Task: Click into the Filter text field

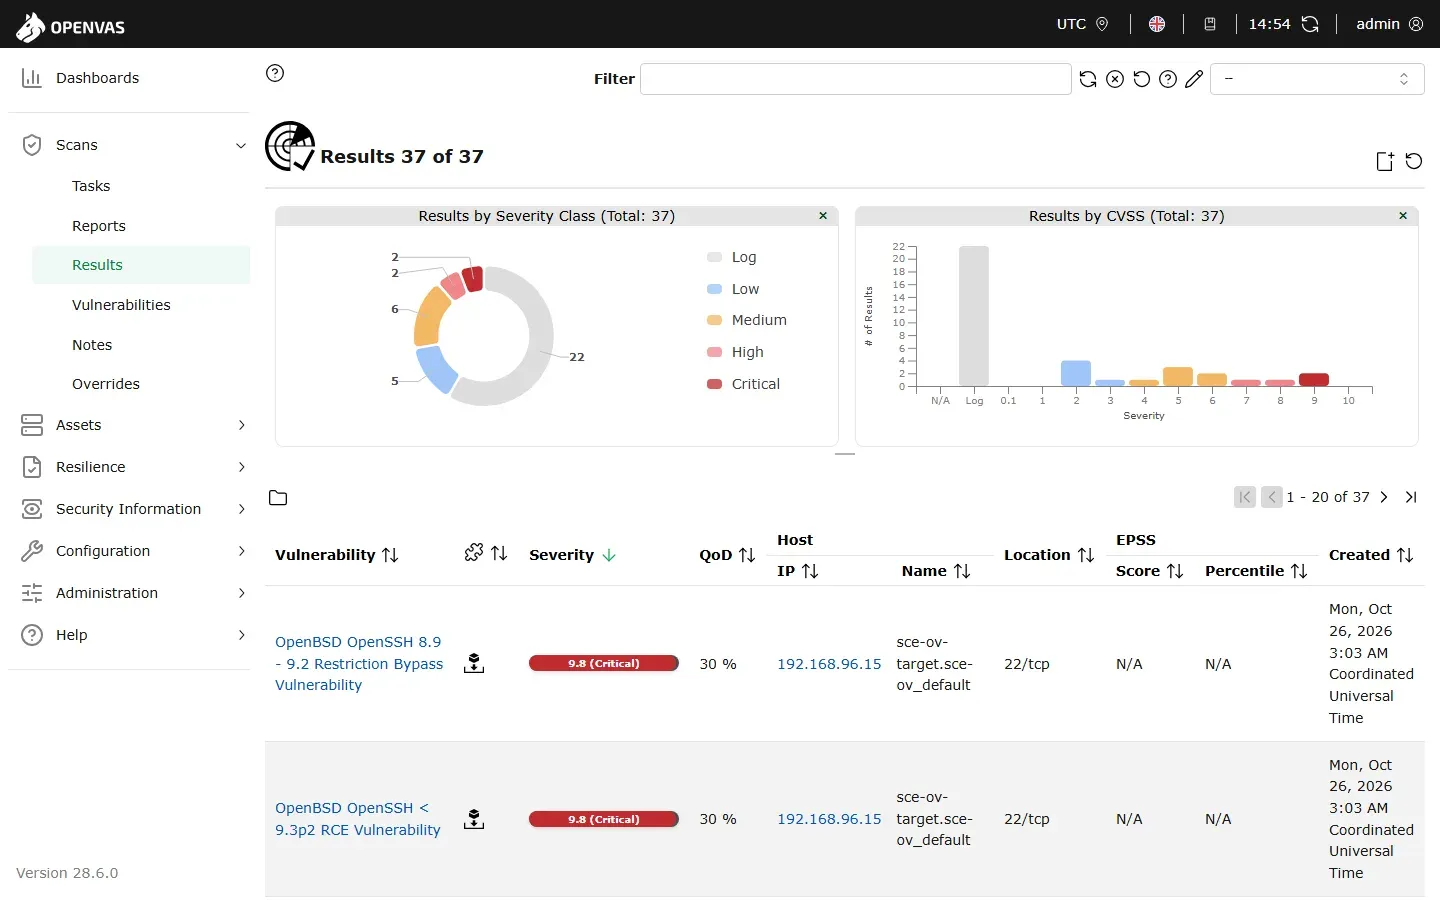Action: pos(856,79)
